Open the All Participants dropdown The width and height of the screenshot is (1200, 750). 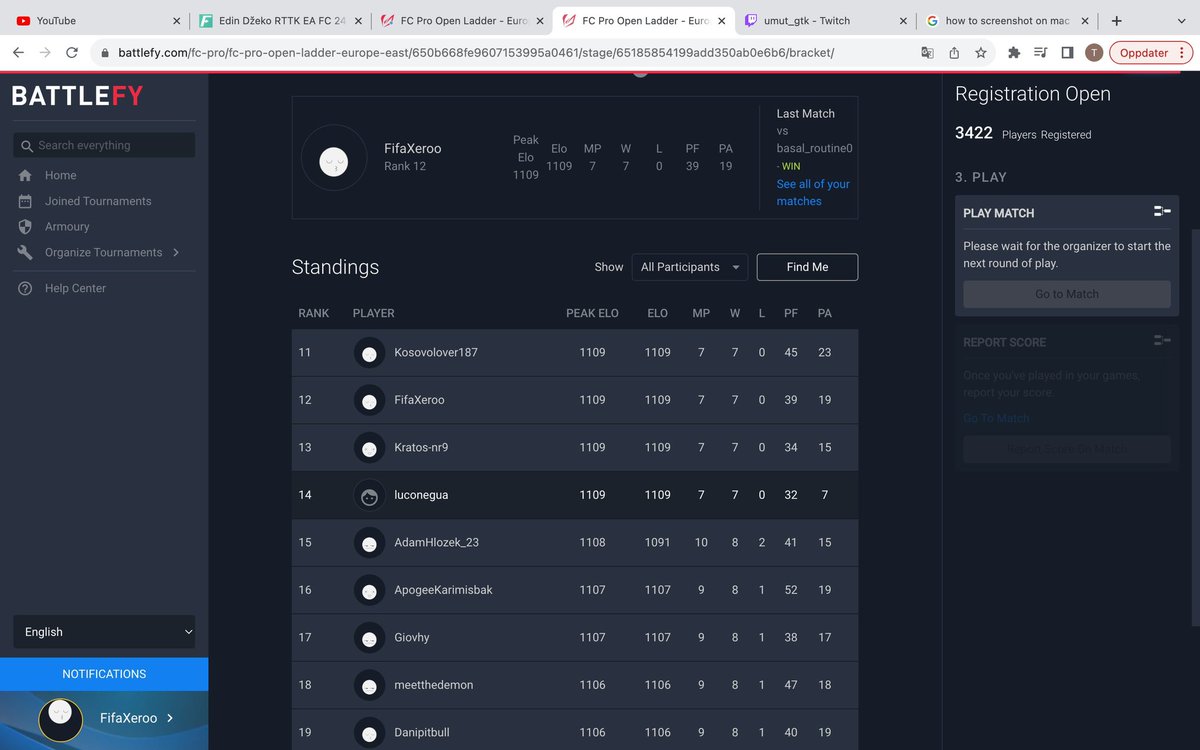[x=690, y=267]
